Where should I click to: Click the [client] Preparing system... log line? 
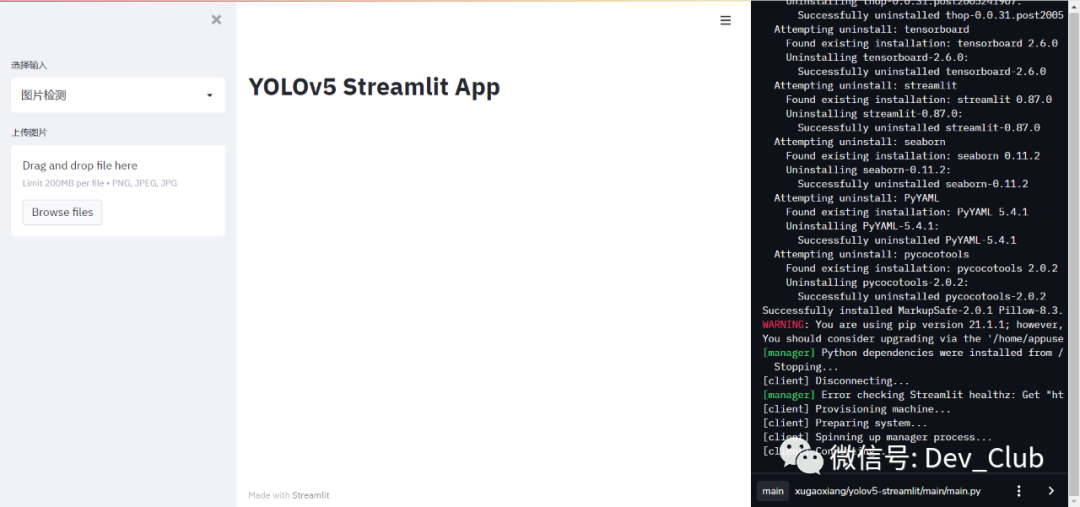click(844, 423)
